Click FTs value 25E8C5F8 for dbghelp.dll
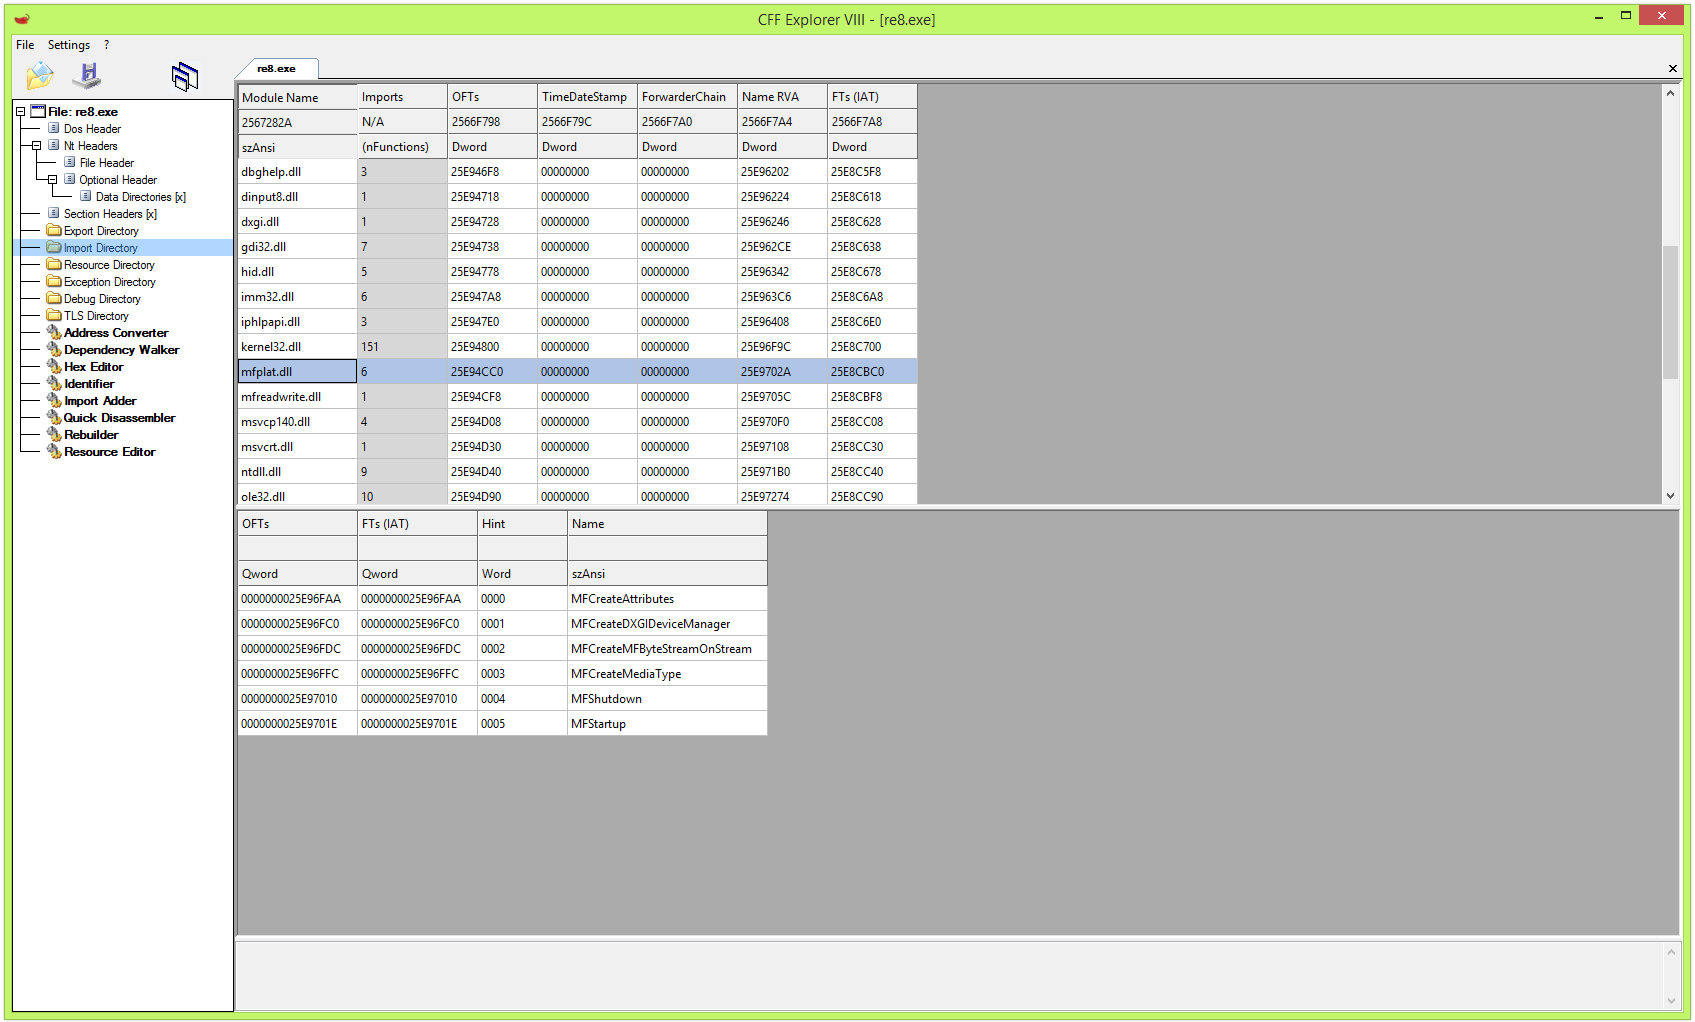1695x1022 pixels. coord(856,172)
